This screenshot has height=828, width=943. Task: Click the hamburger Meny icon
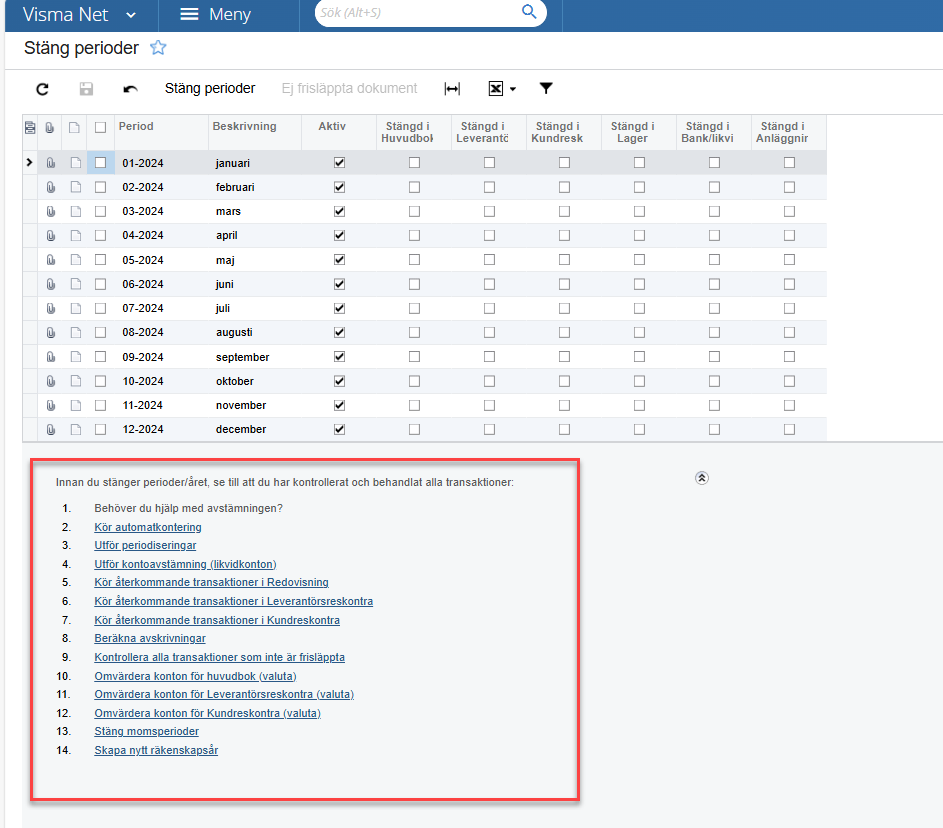190,15
